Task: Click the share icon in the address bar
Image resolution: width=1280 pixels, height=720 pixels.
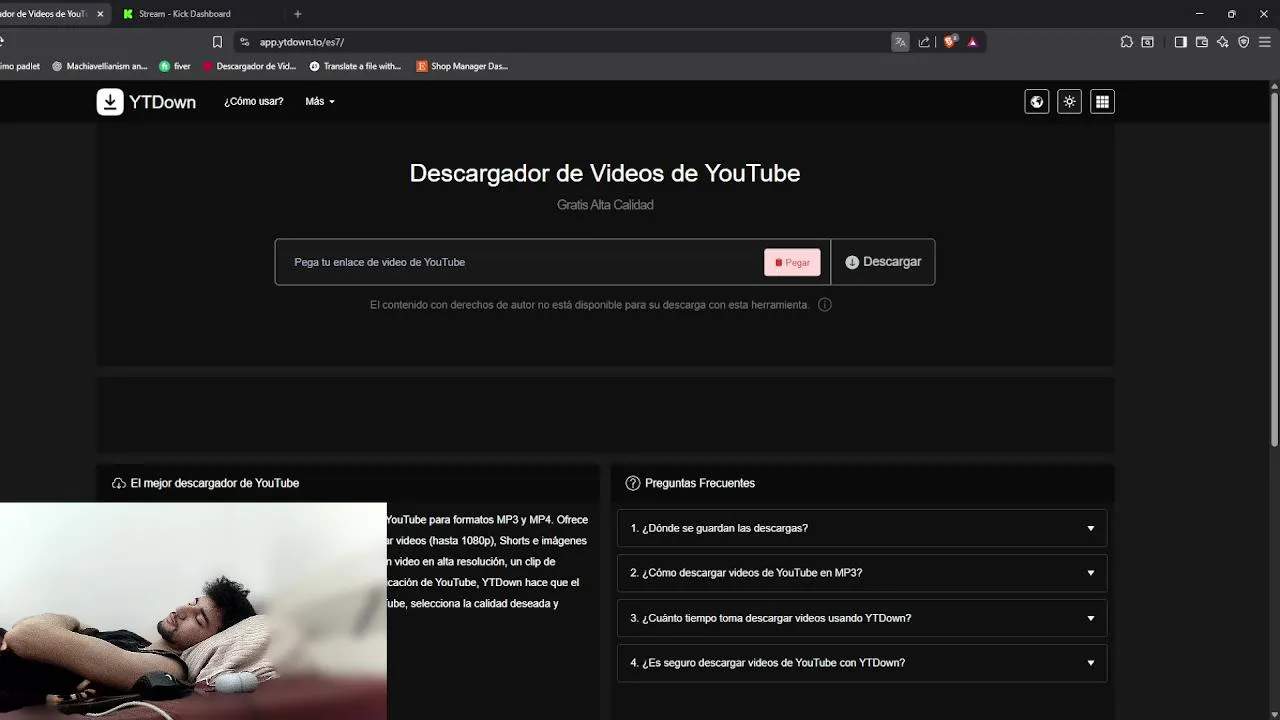Action: pos(924,42)
